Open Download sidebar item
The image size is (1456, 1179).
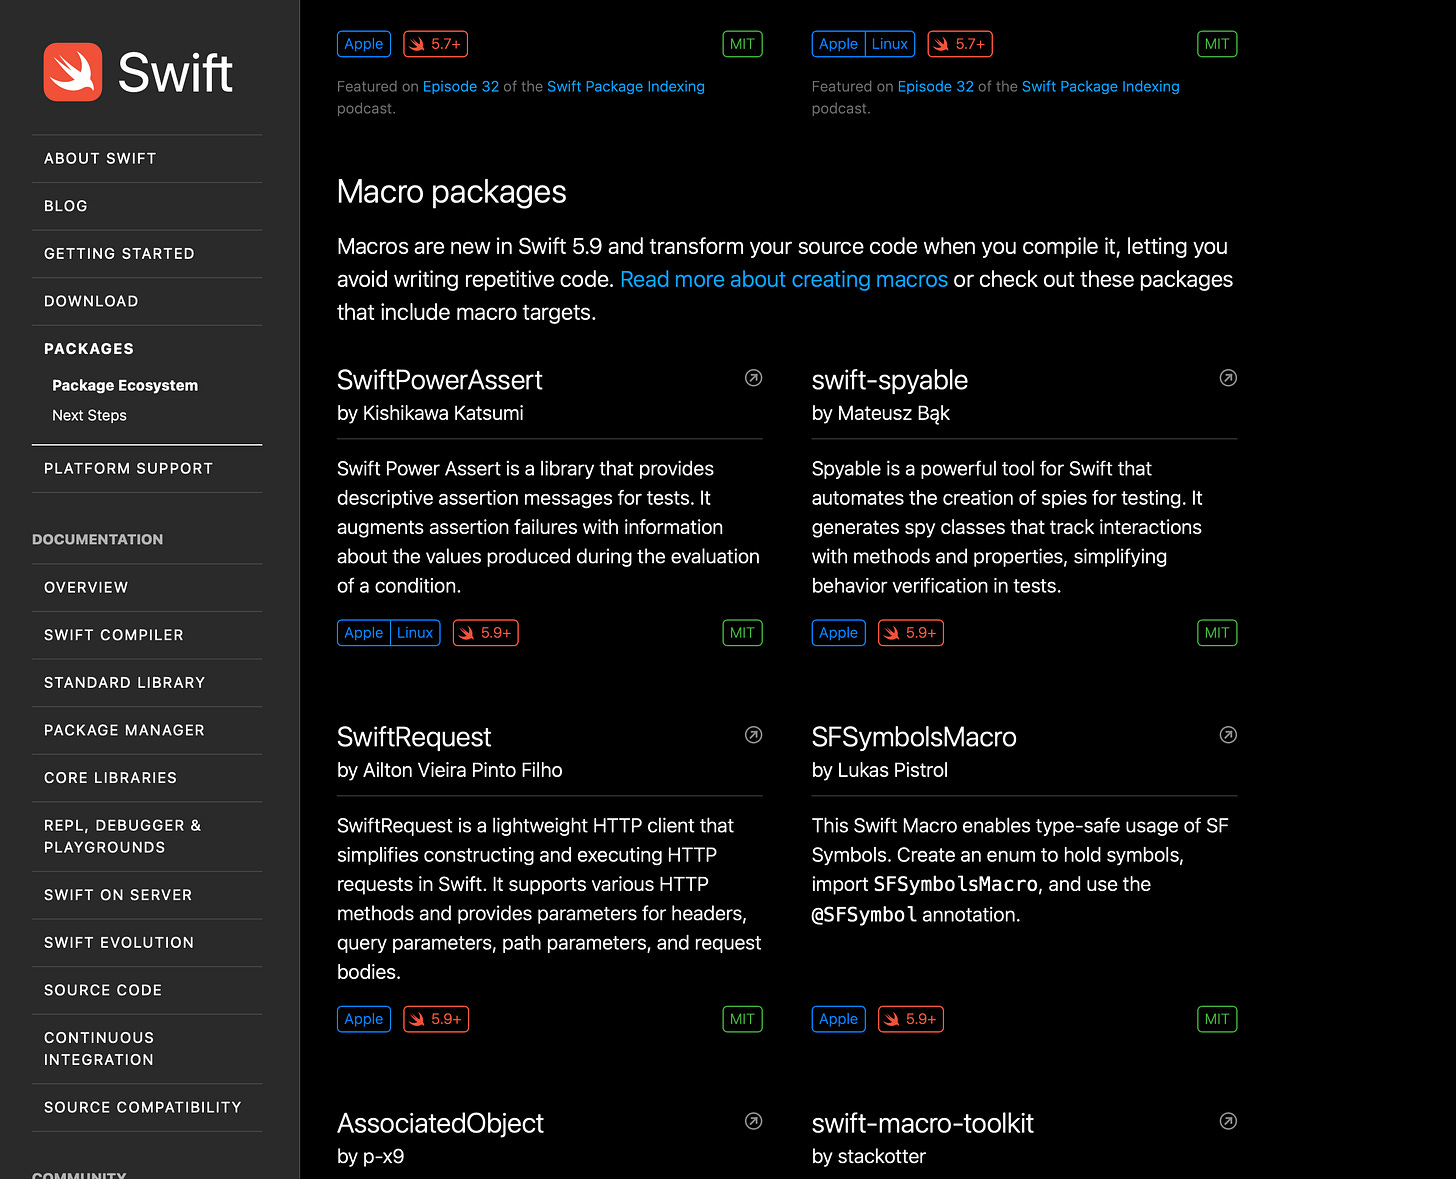tap(91, 301)
